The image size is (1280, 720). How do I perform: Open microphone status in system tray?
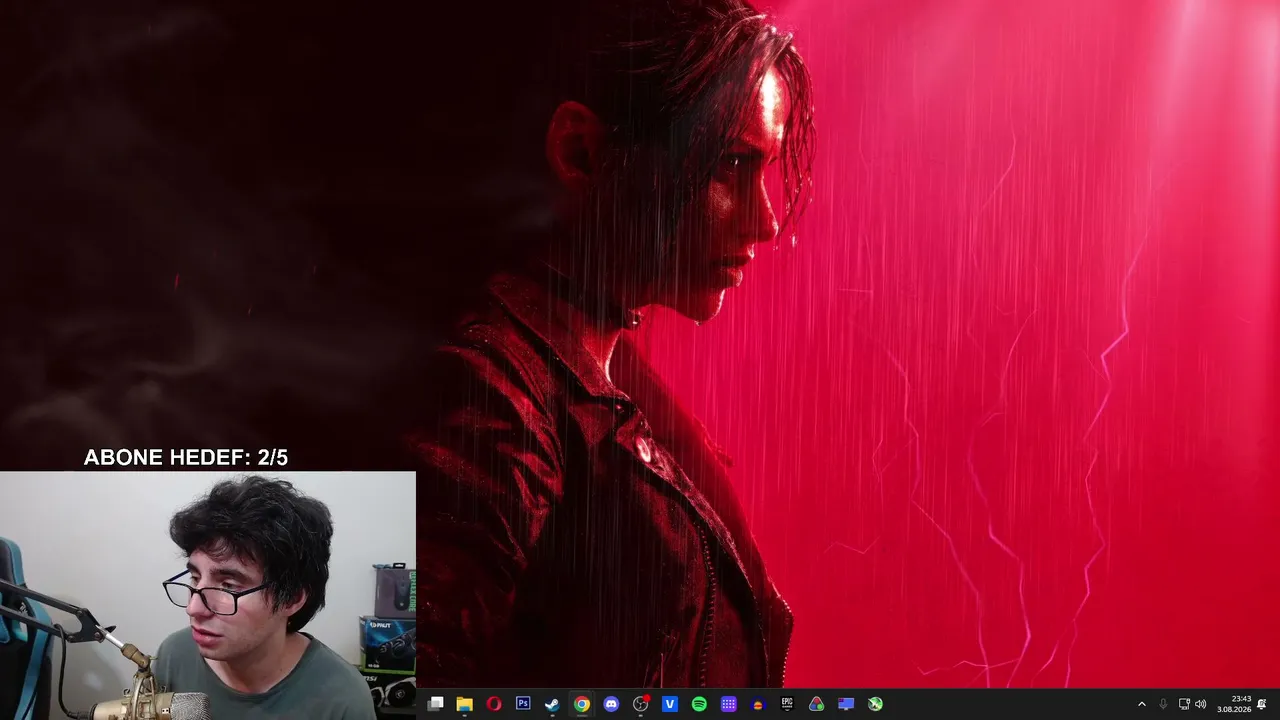click(x=1163, y=704)
